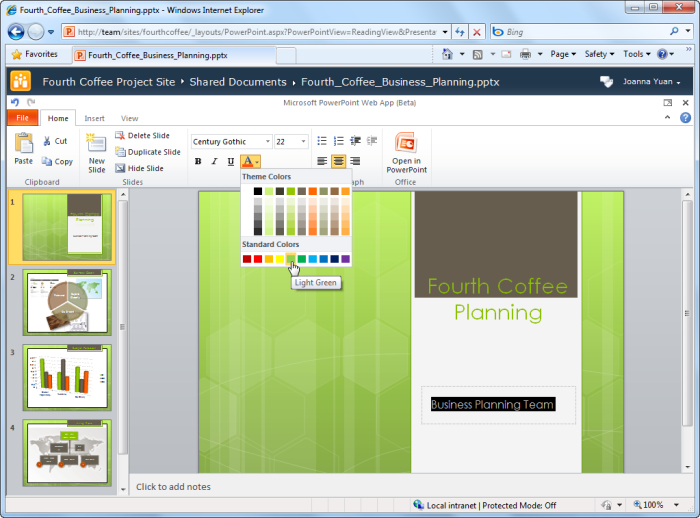Open the Safety menu
The width and height of the screenshot is (700, 518).
pyautogui.click(x=600, y=54)
